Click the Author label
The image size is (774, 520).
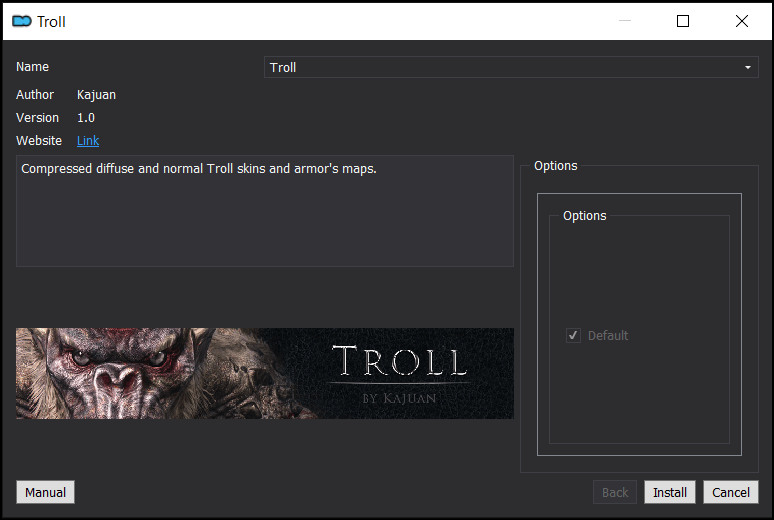pos(35,95)
